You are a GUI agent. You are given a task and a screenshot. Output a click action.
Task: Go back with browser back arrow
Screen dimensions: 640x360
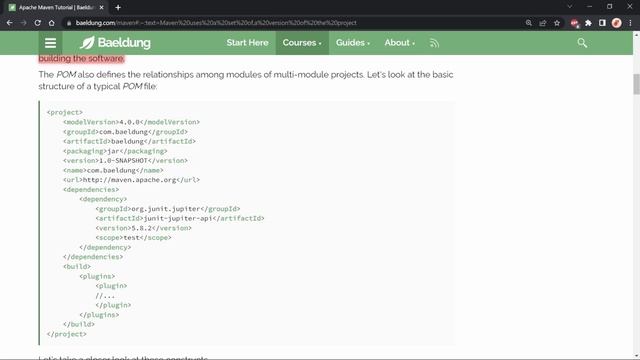[x=9, y=23]
